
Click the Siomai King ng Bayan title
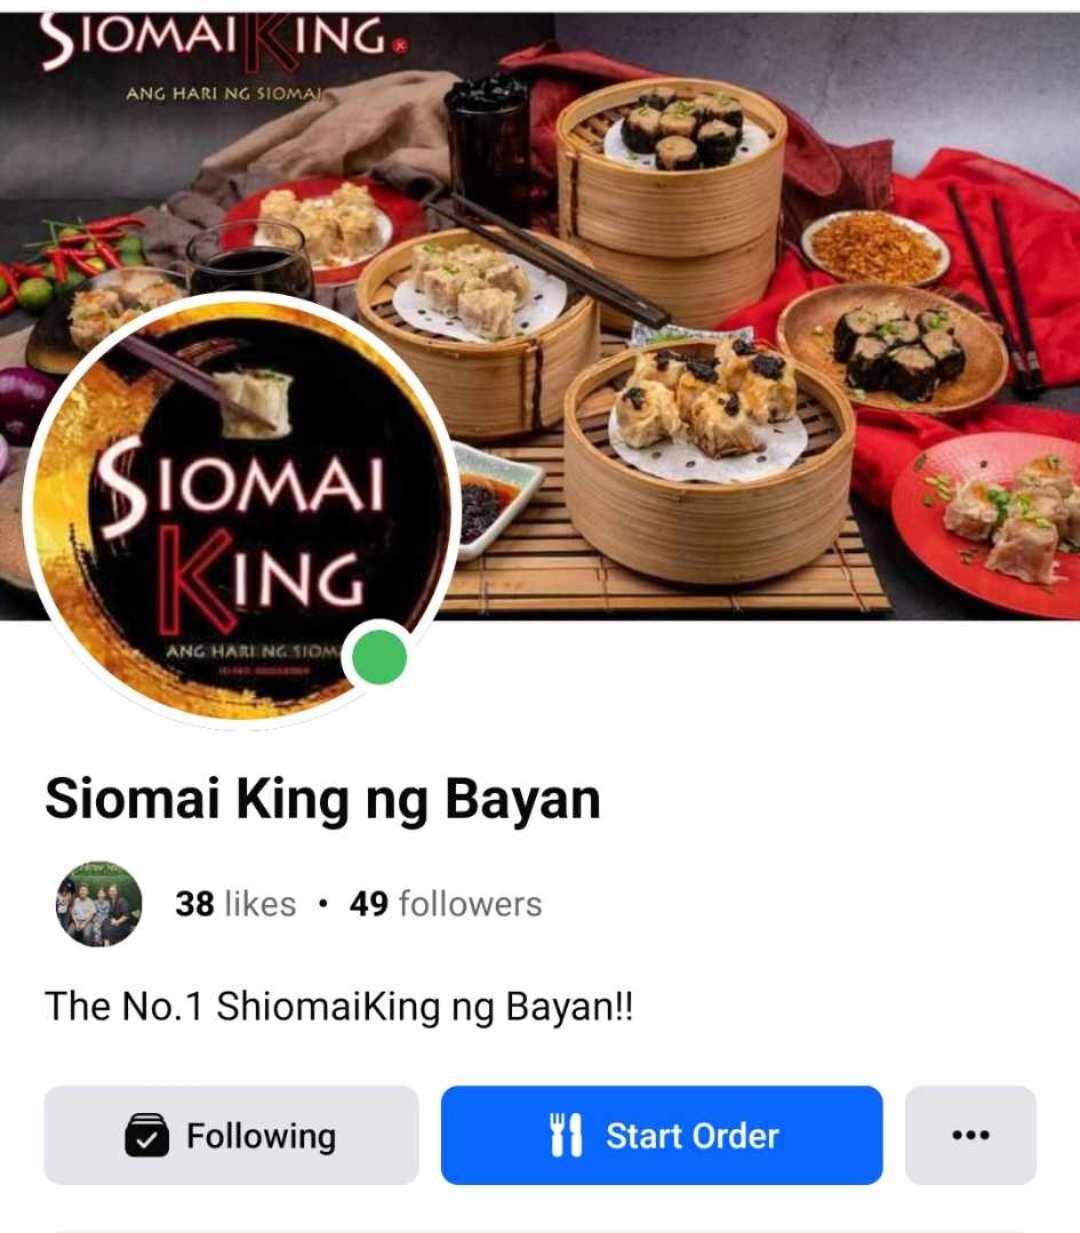[323, 799]
